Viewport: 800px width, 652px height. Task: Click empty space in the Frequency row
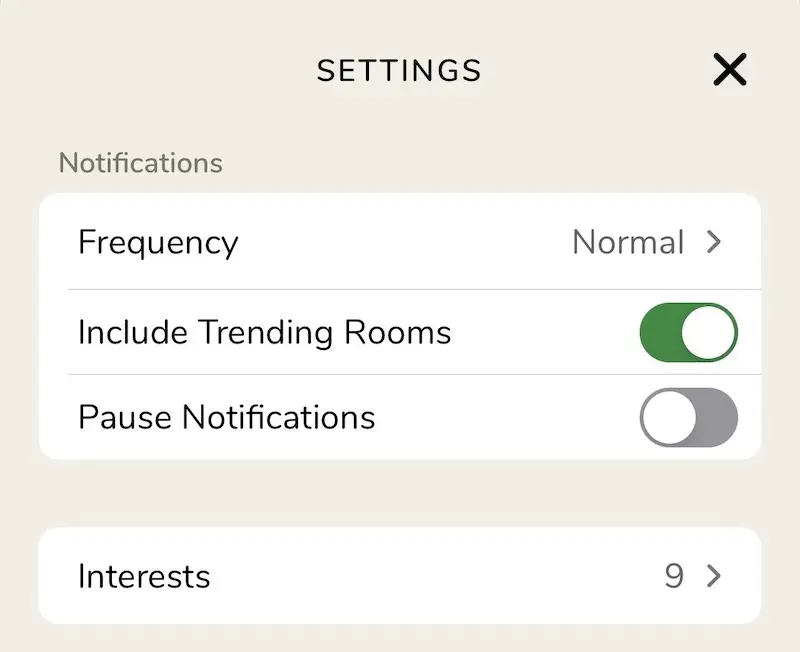coord(400,242)
